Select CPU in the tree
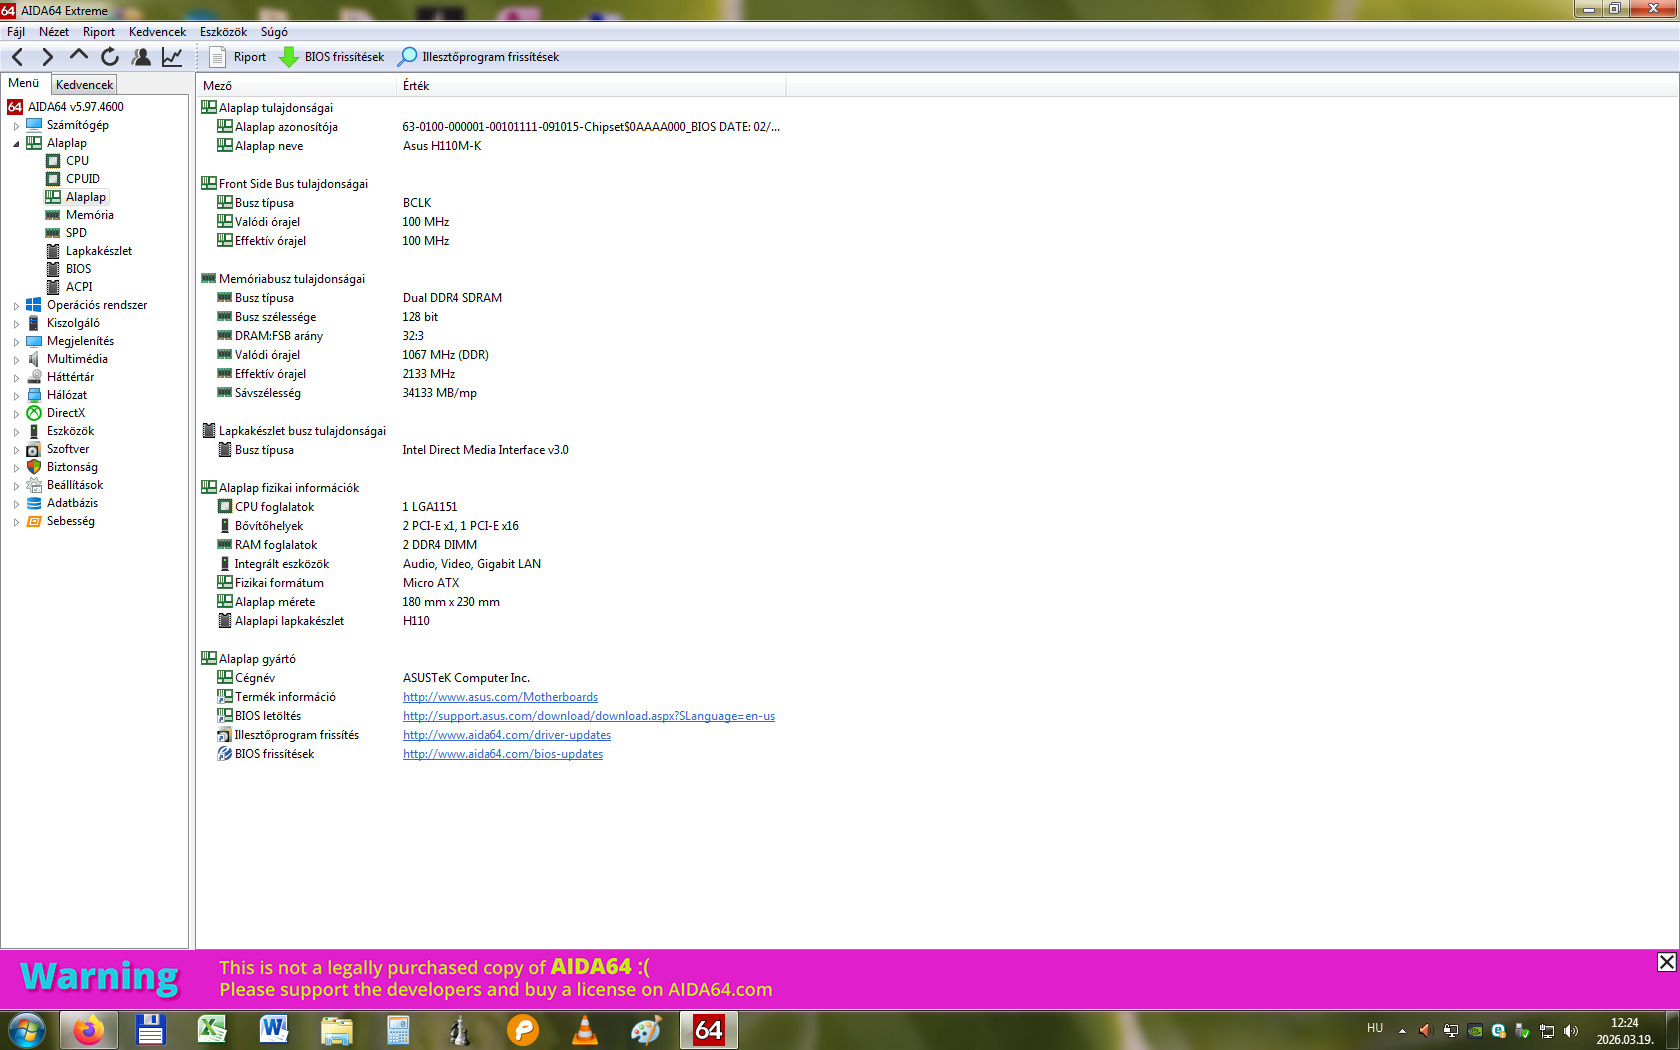Screen dimensions: 1680x1050 77,161
